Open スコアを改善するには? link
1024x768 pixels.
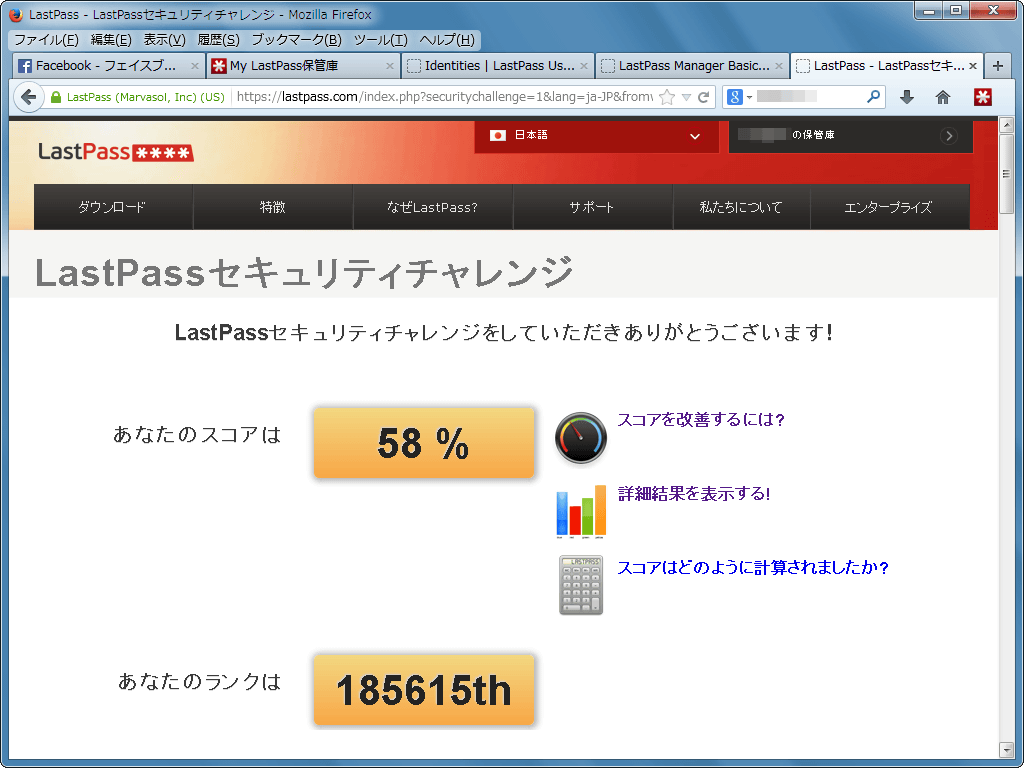coord(701,419)
